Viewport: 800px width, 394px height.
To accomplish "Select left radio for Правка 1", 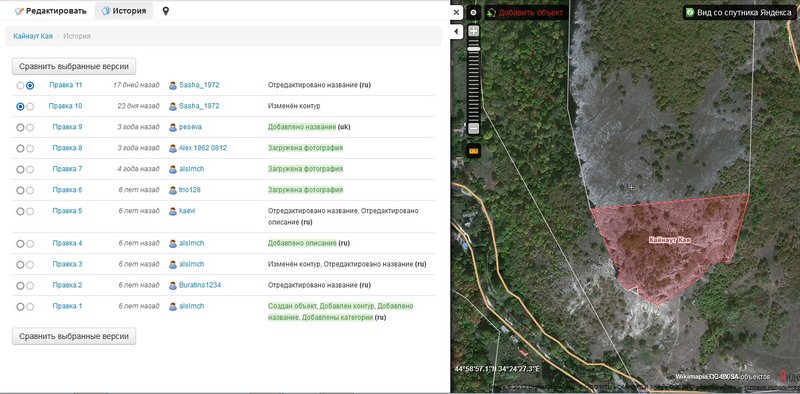I will pyautogui.click(x=20, y=307).
